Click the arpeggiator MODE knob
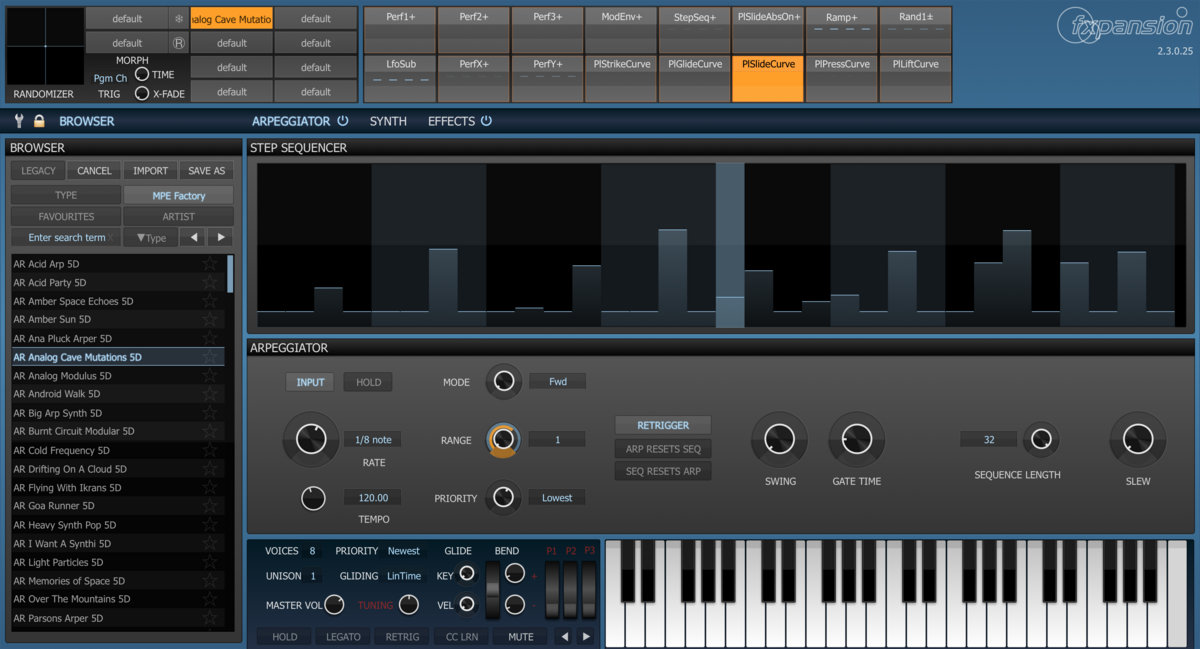The image size is (1200, 649). (x=504, y=381)
